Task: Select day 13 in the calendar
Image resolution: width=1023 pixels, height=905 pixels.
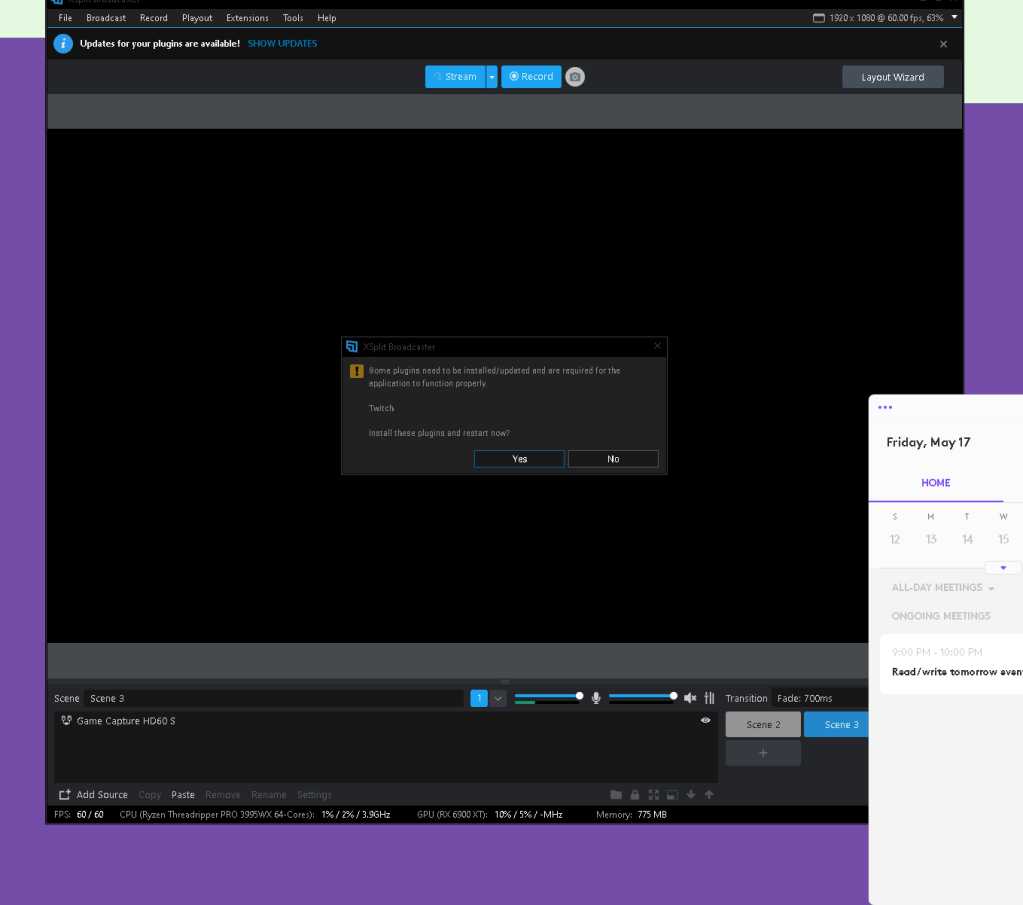Action: [931, 540]
